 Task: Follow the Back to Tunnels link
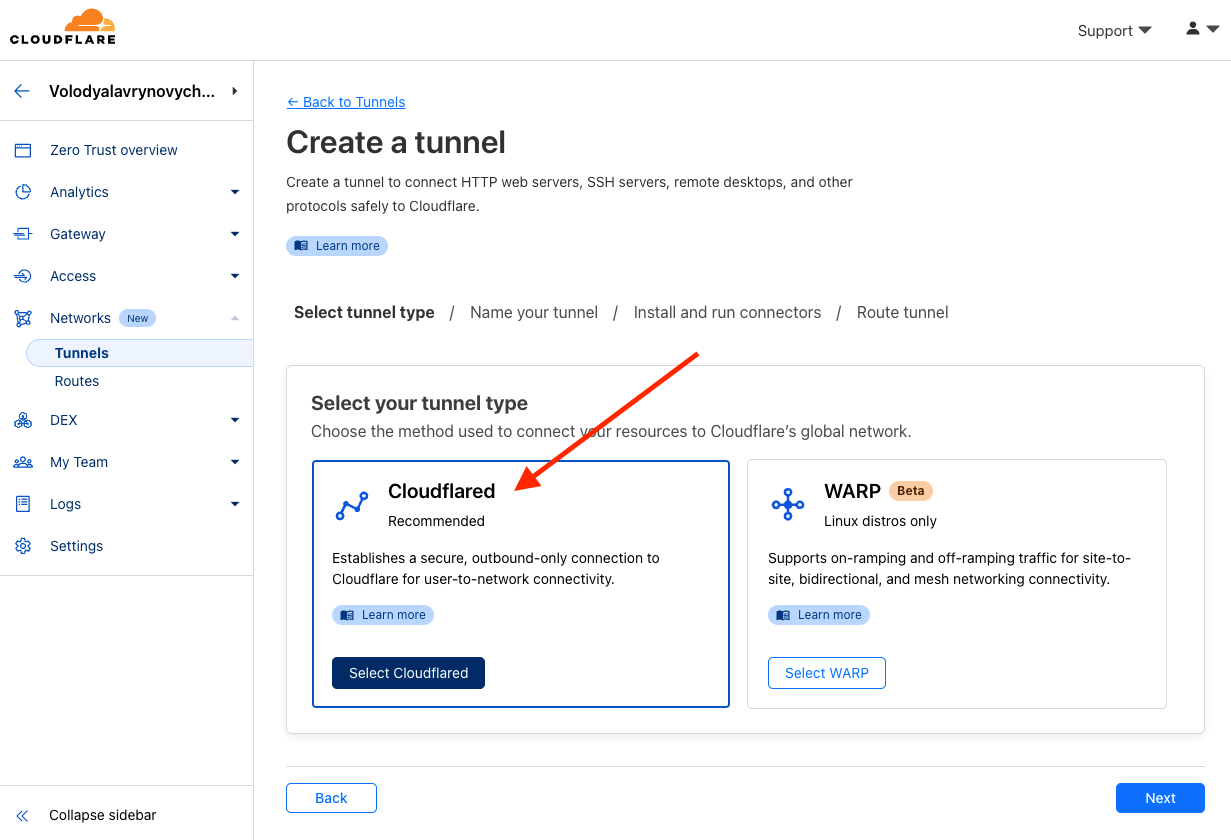pos(346,102)
